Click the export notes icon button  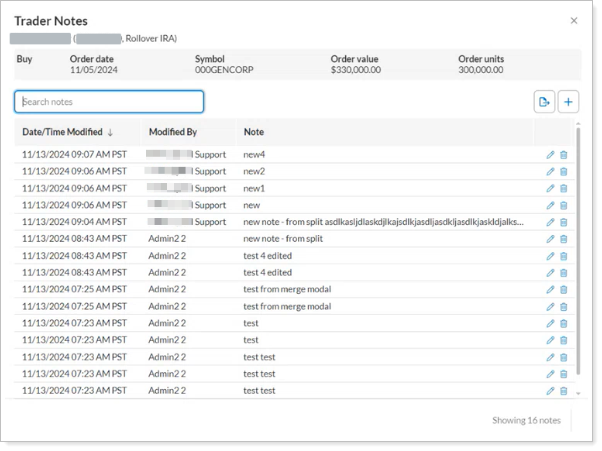pyautogui.click(x=544, y=102)
